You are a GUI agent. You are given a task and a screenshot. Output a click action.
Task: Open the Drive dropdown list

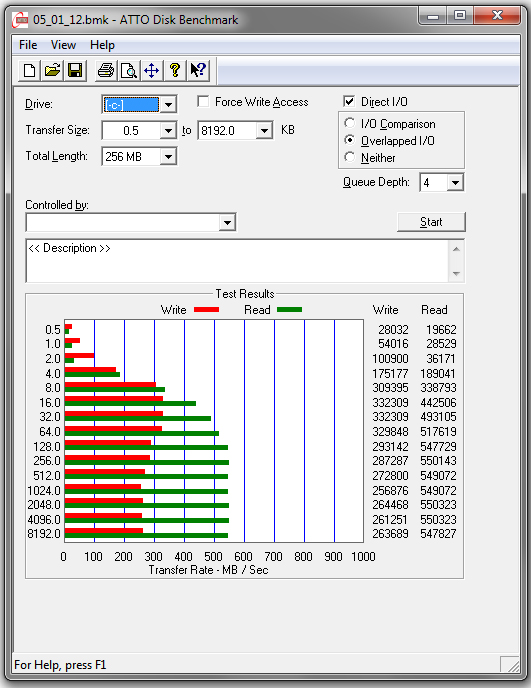pyautogui.click(x=168, y=104)
